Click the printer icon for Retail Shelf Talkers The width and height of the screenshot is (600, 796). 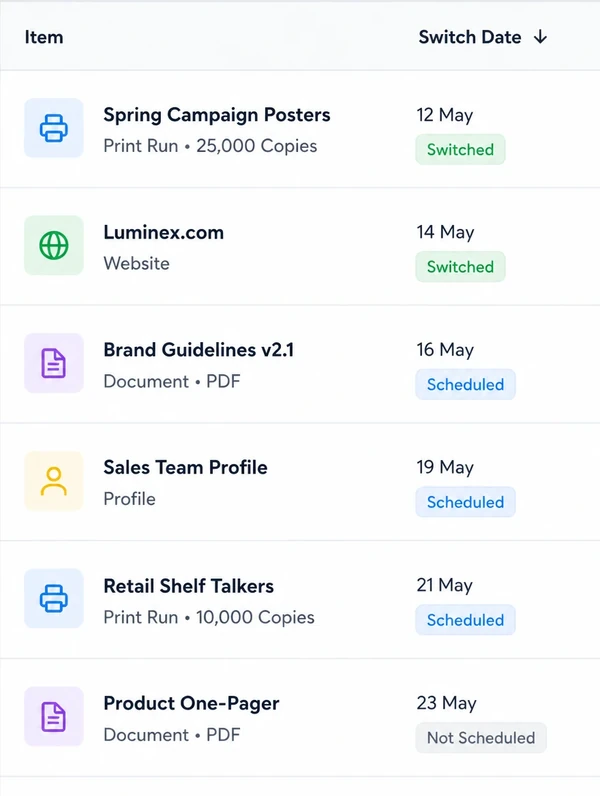tap(54, 599)
